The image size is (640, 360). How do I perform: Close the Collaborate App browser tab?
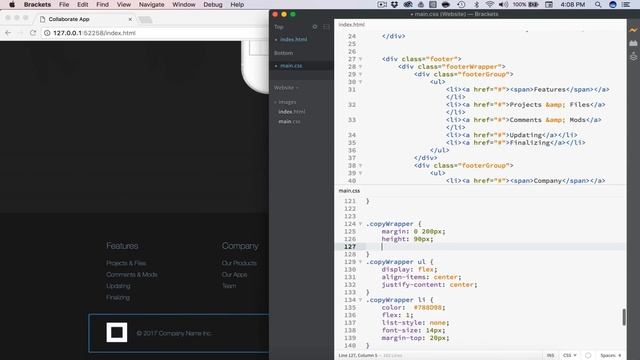coord(130,19)
